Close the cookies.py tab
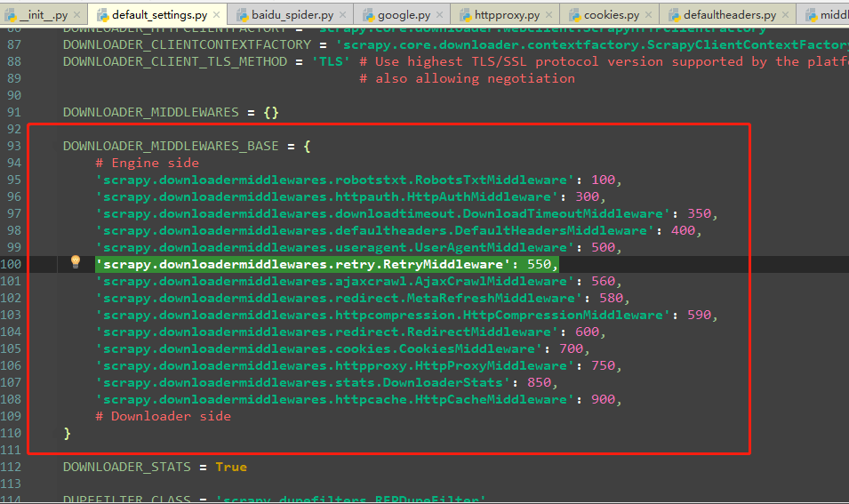Screen dimensions: 849x504 point(649,15)
